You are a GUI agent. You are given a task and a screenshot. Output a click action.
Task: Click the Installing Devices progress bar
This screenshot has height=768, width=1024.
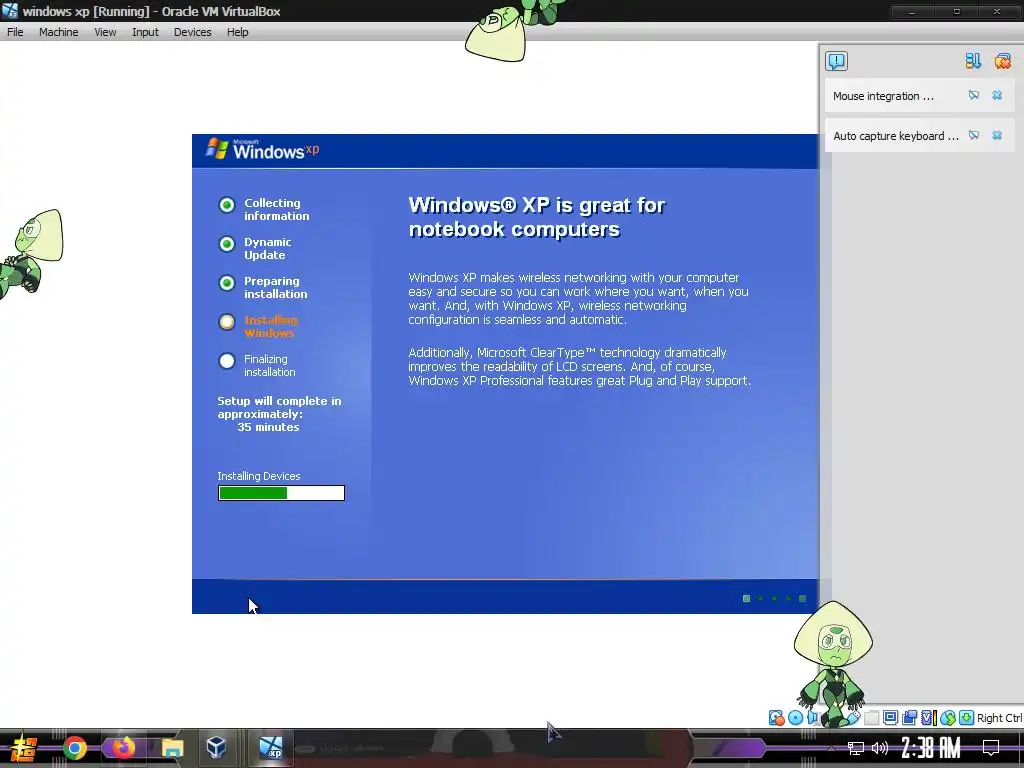(281, 493)
